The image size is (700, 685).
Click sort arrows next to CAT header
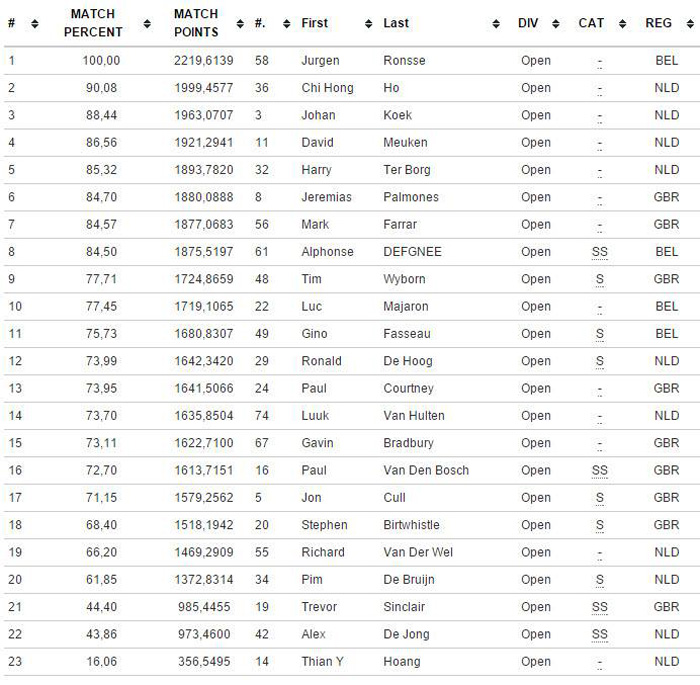[622, 23]
